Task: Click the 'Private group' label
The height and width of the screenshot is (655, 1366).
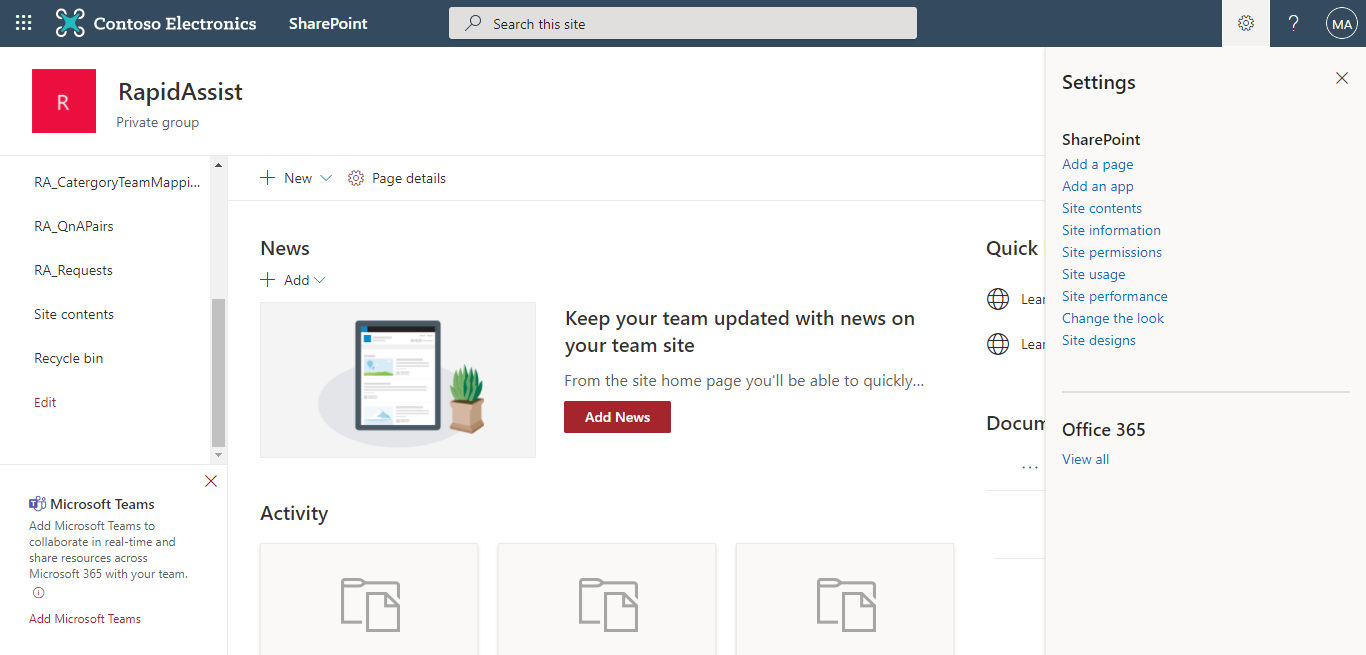Action: (x=157, y=122)
